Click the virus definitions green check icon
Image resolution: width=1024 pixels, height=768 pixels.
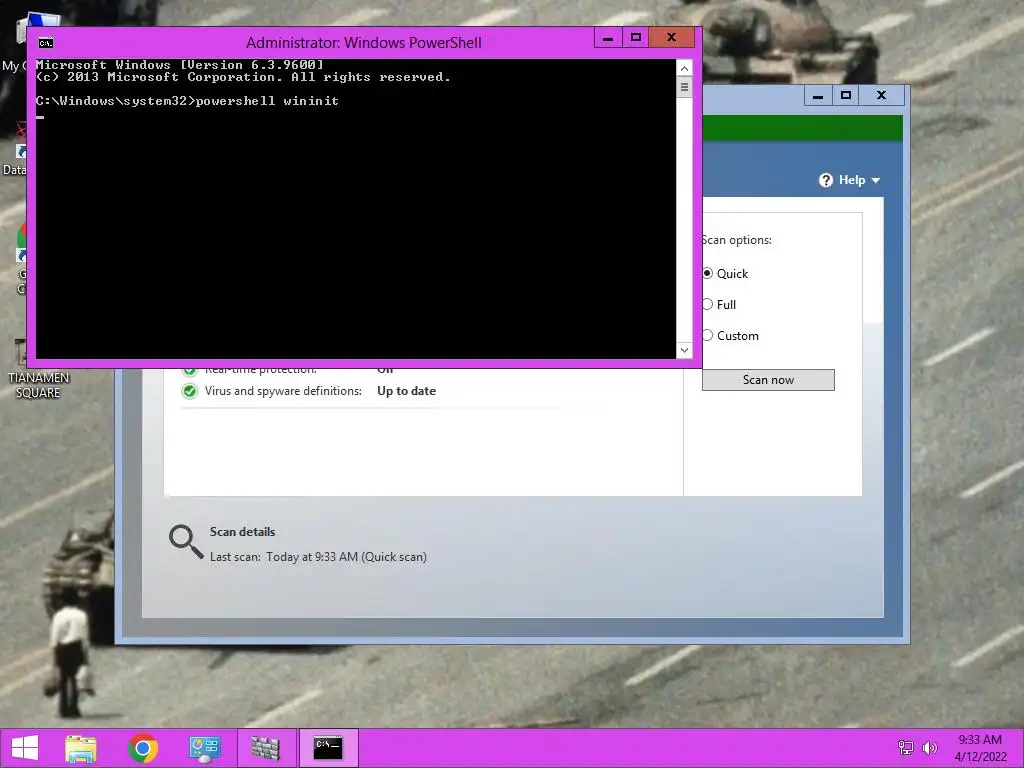tap(189, 391)
